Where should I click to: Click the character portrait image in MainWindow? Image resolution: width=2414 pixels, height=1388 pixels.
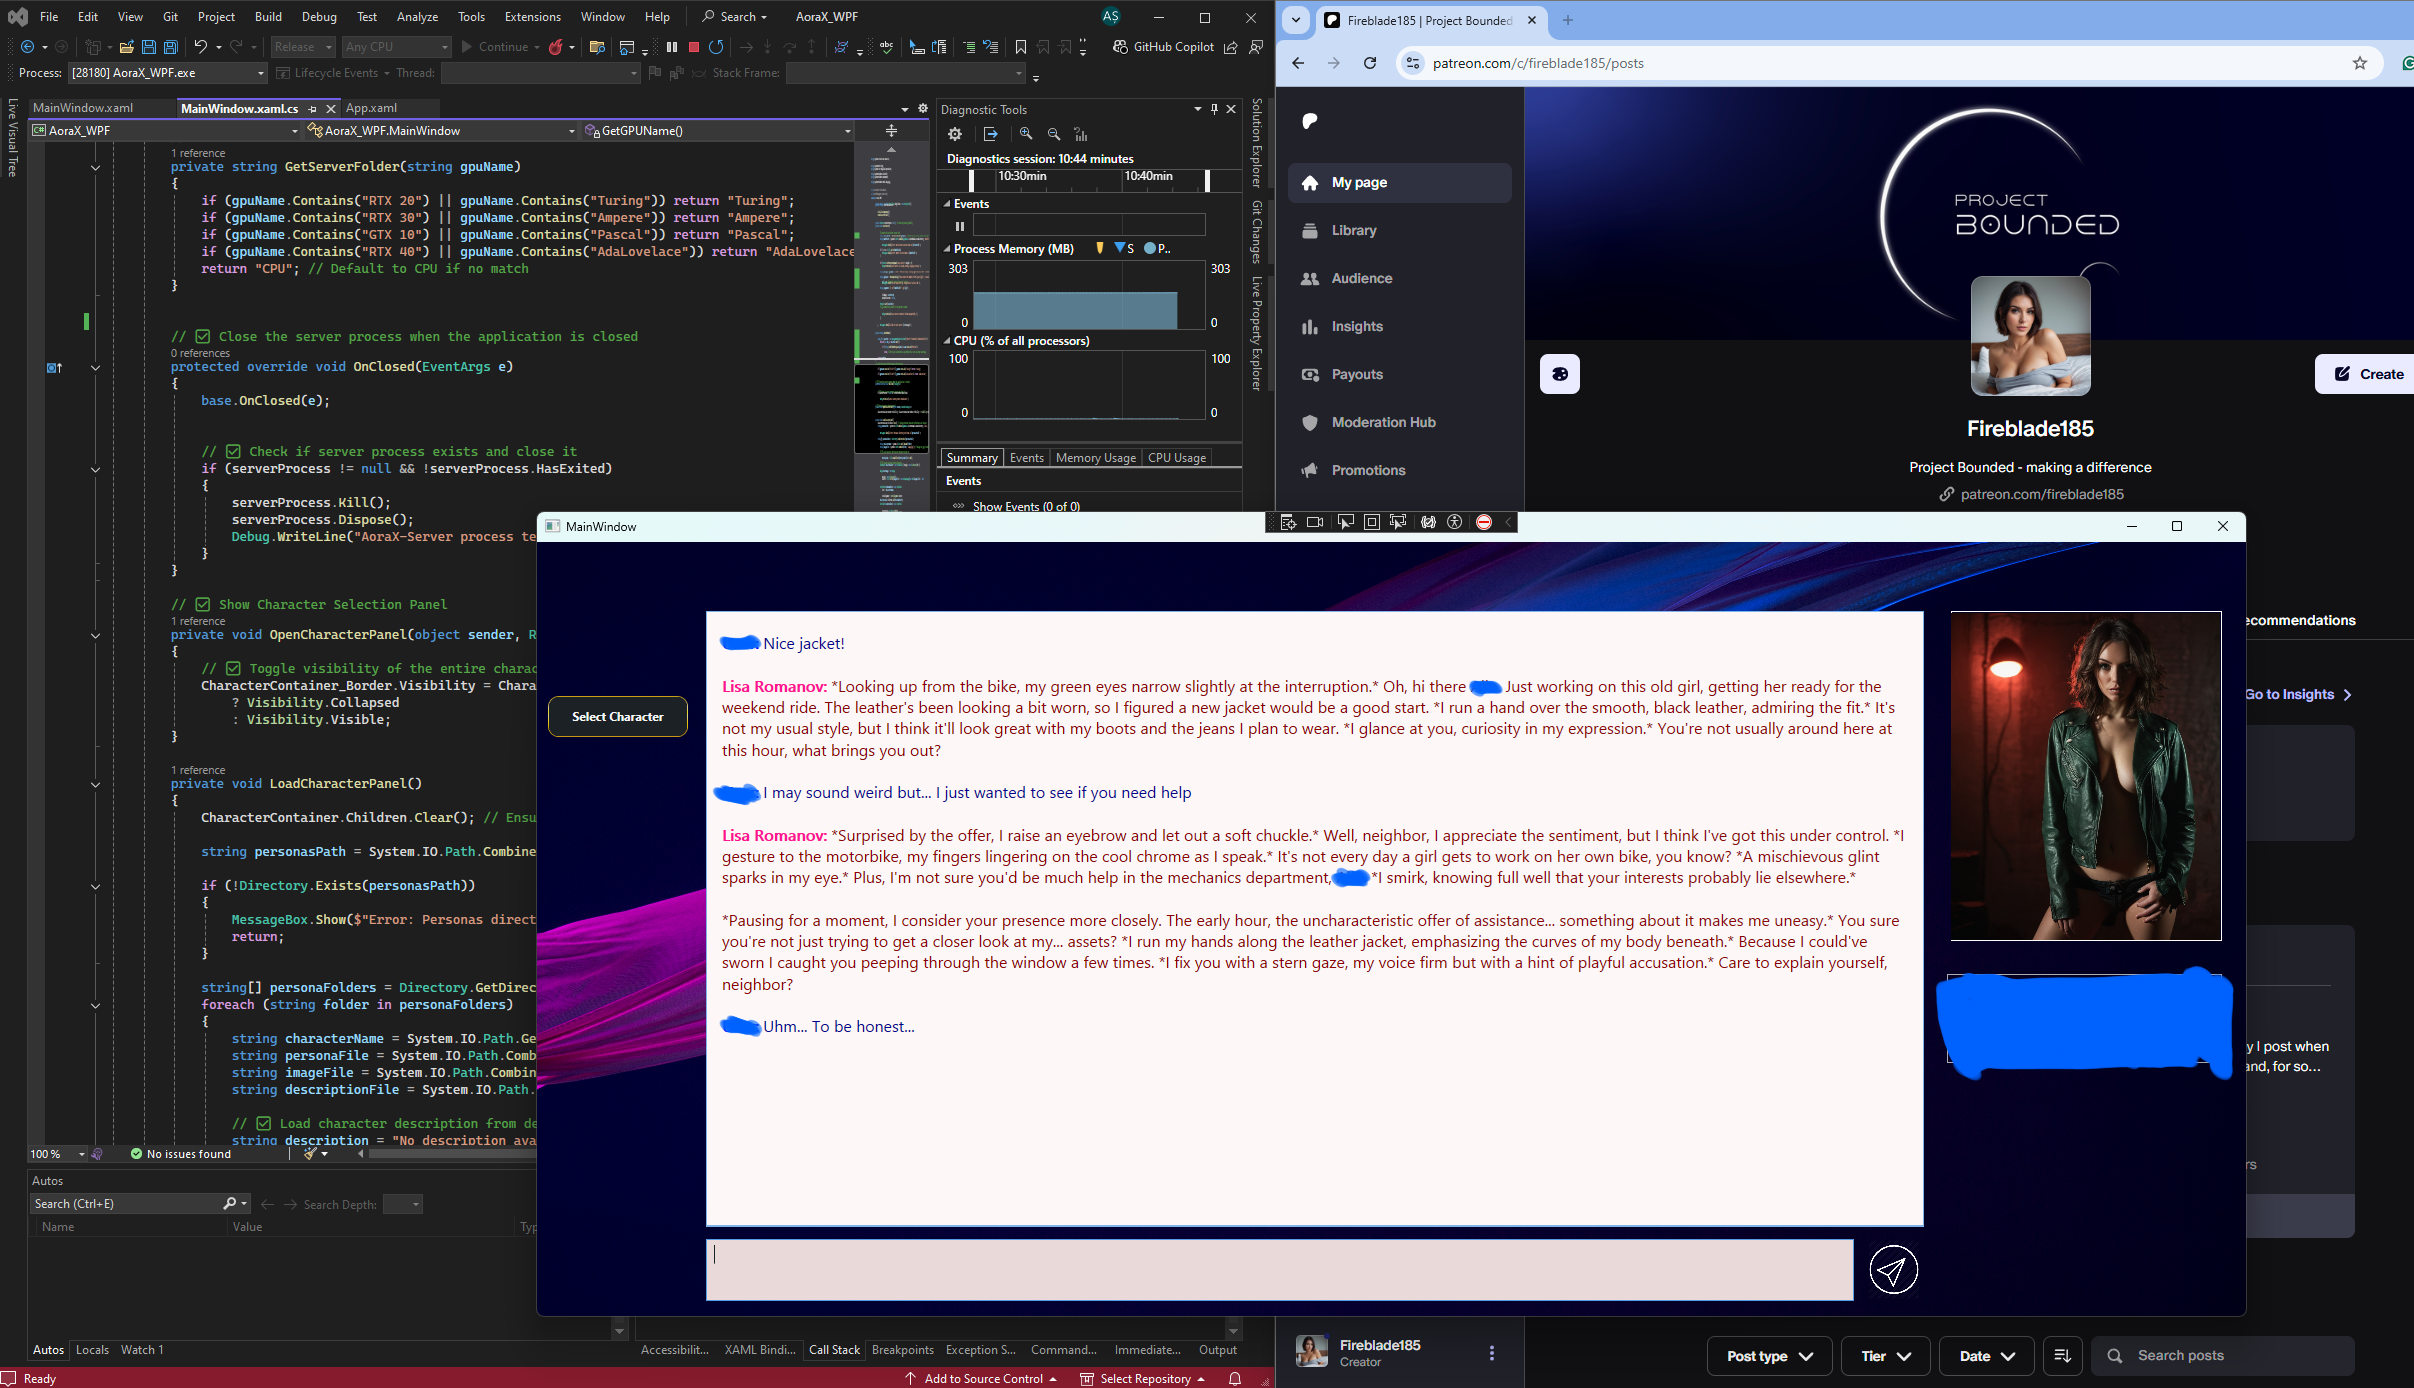click(2086, 776)
